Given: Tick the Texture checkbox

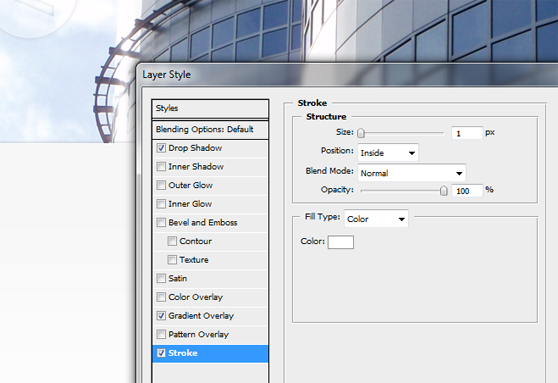Looking at the screenshot, I should coord(172,260).
